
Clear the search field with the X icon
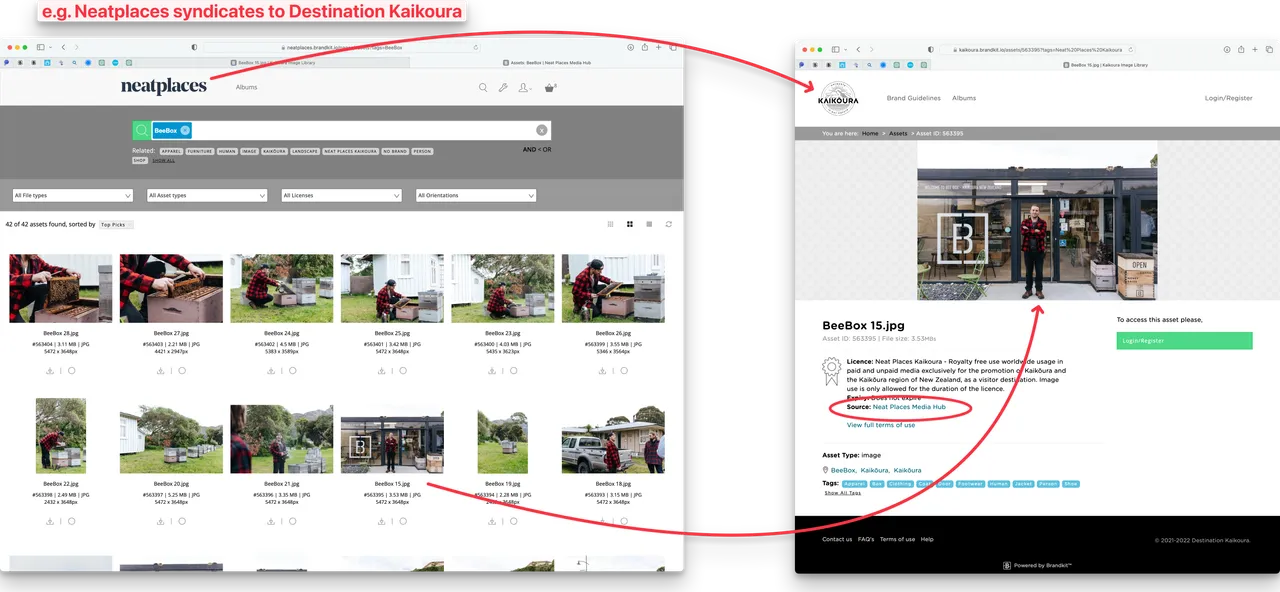(541, 130)
